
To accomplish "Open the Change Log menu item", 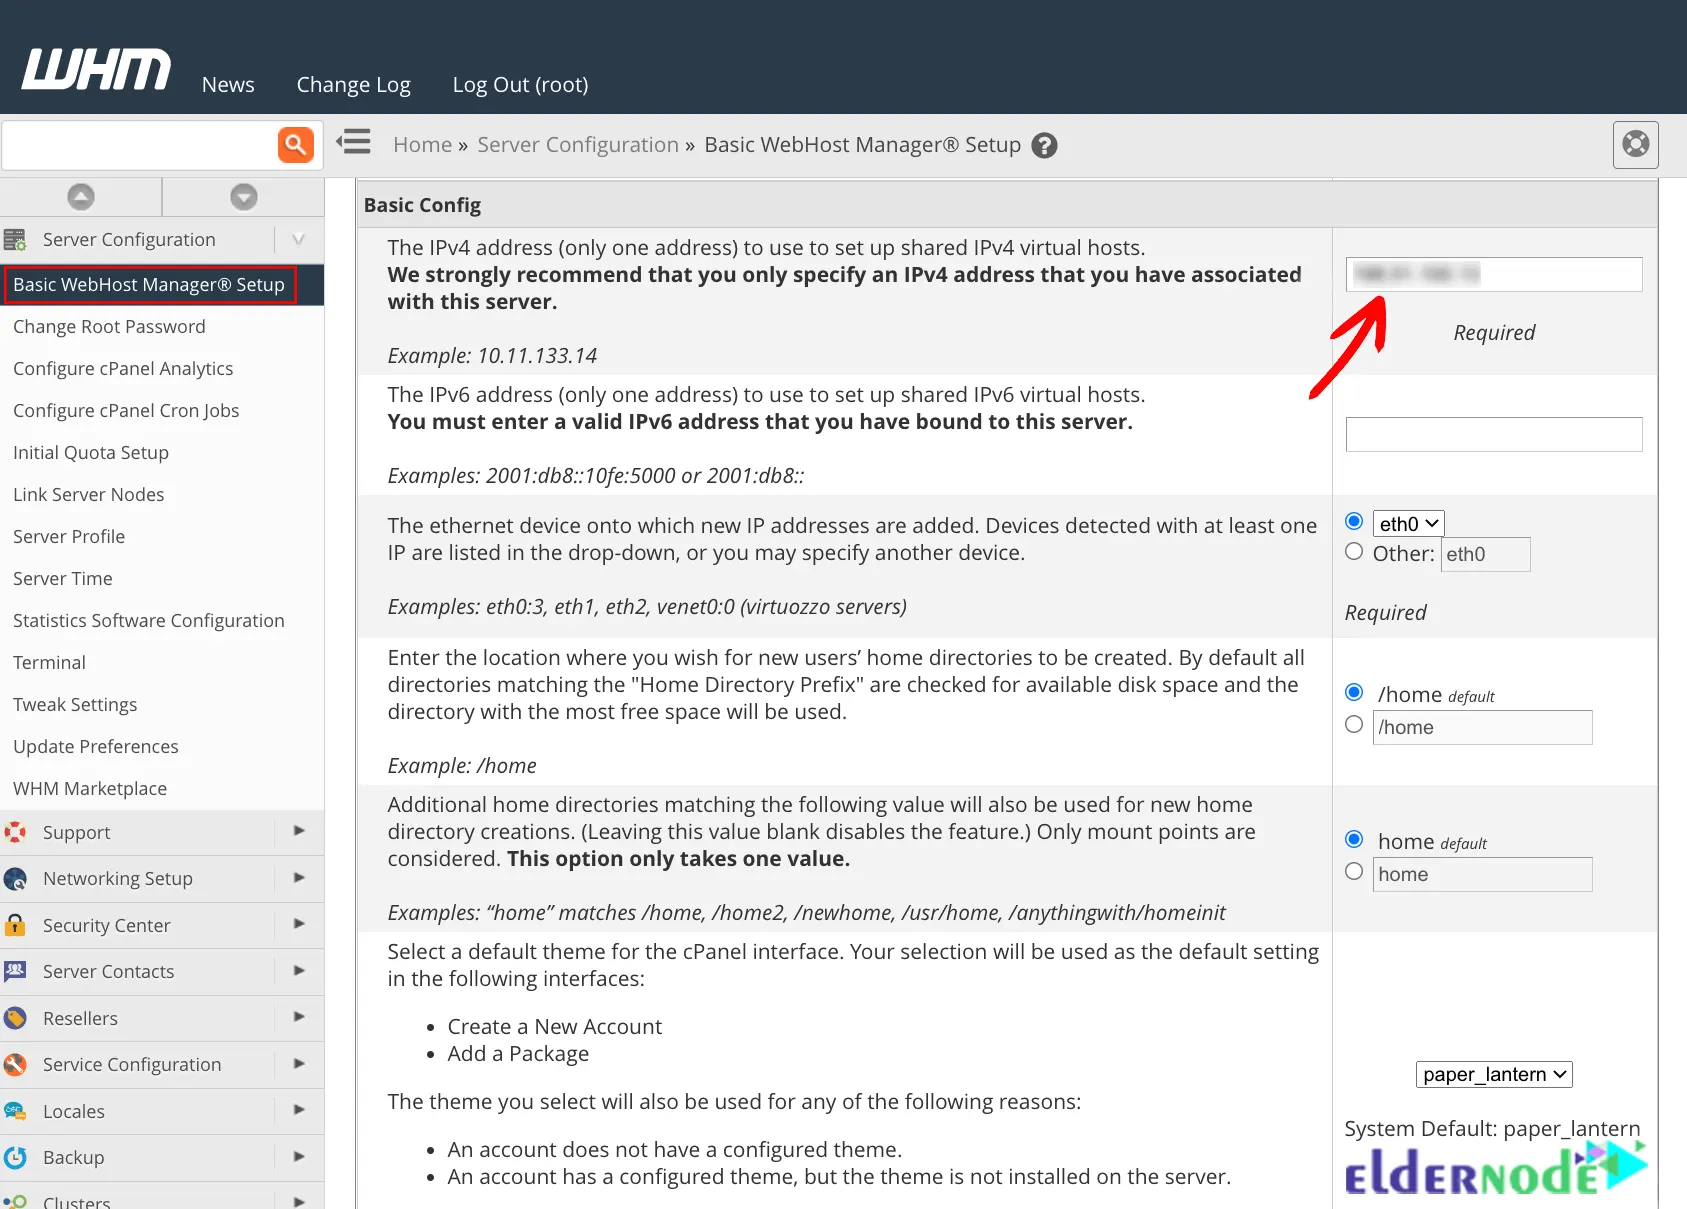I will [x=353, y=85].
